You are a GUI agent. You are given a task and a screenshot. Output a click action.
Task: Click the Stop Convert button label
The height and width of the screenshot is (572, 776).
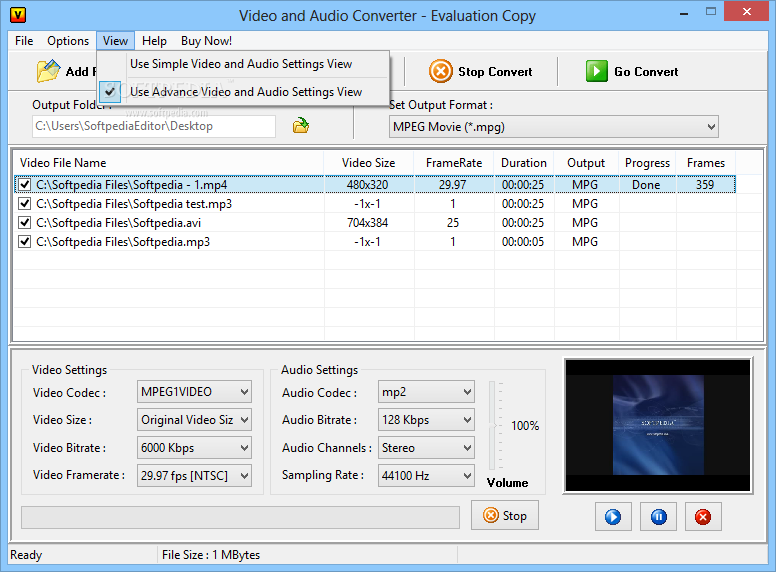click(495, 72)
